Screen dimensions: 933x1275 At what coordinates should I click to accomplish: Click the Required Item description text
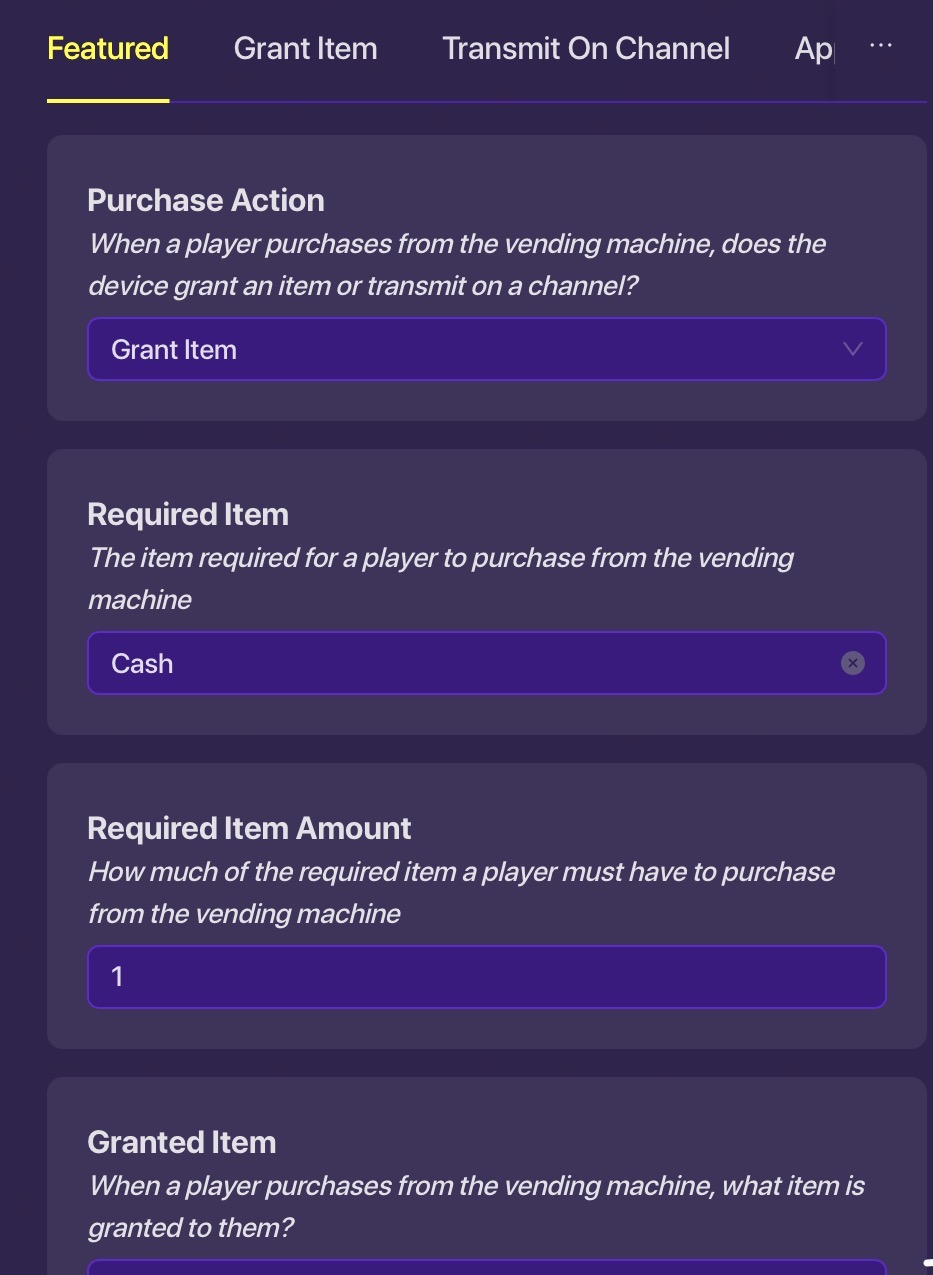(441, 578)
